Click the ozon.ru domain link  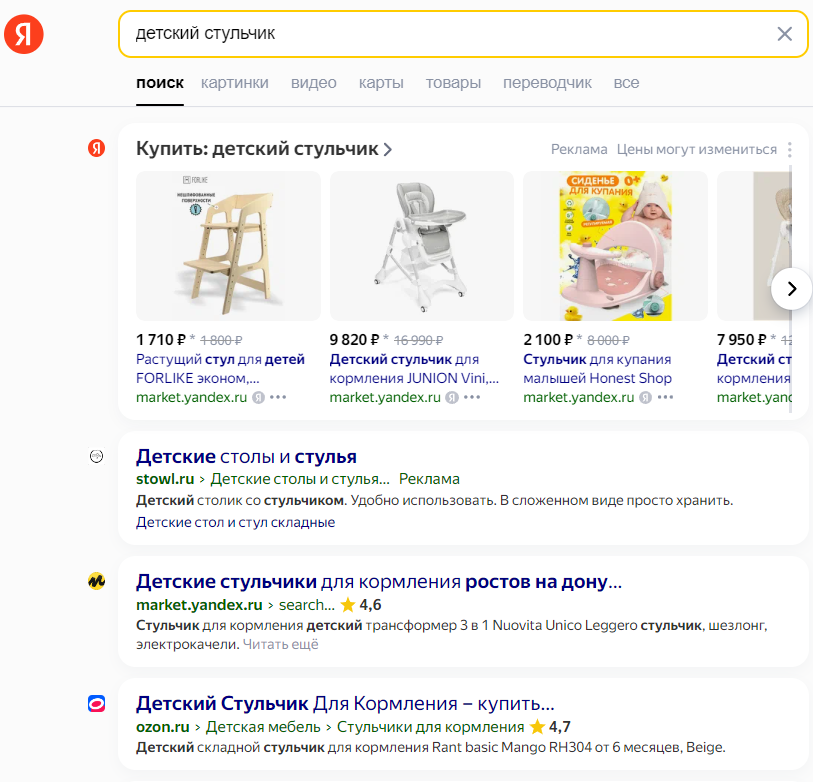[163, 727]
